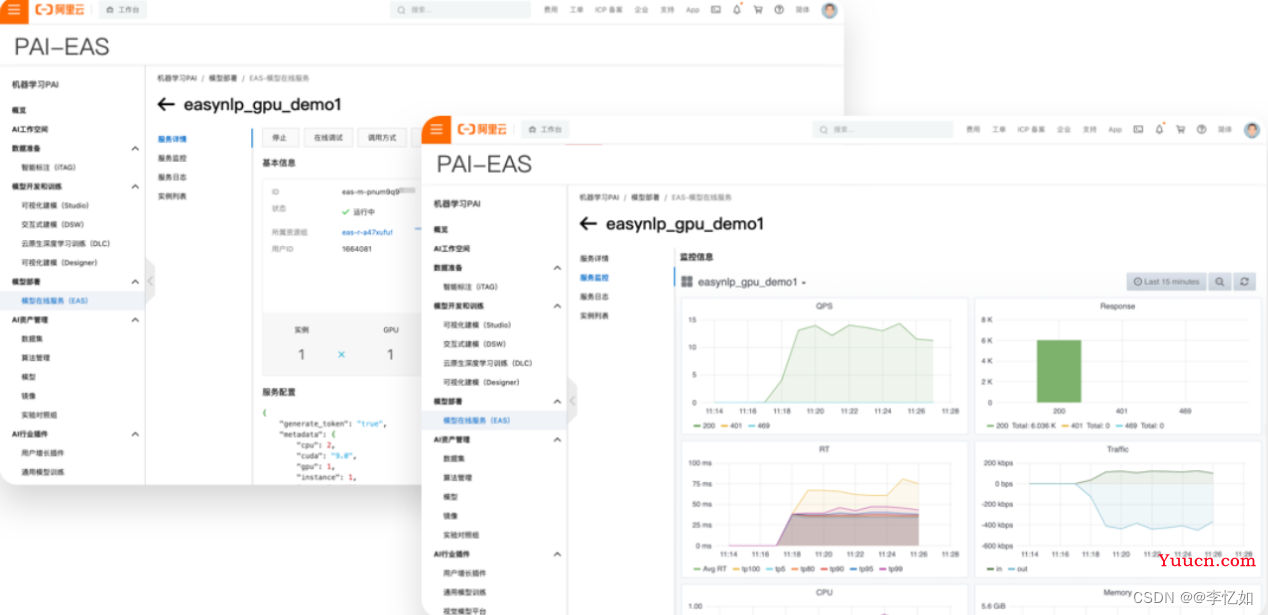Click the 停止 button in back window
This screenshot has width=1268, height=615.
pos(280,138)
